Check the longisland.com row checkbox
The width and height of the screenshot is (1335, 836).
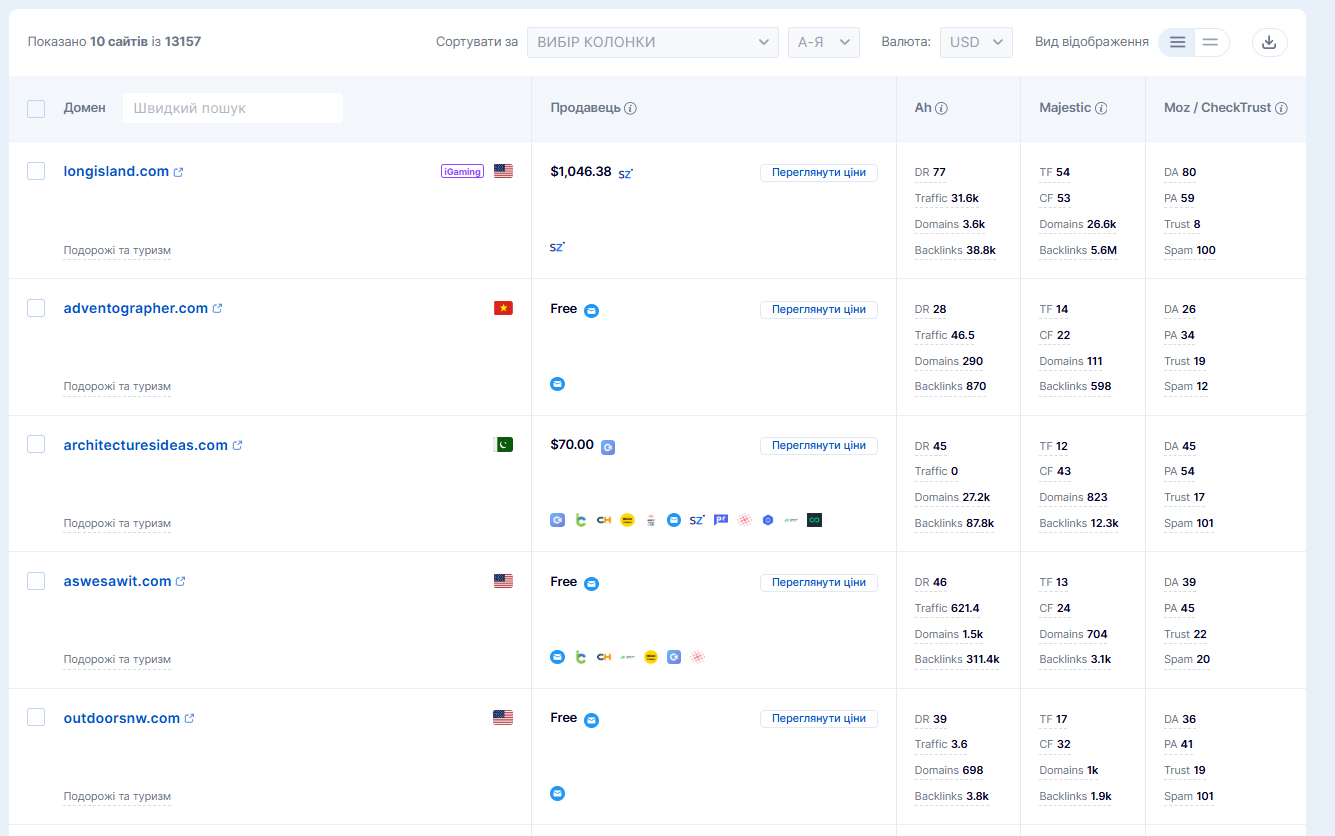[x=36, y=171]
